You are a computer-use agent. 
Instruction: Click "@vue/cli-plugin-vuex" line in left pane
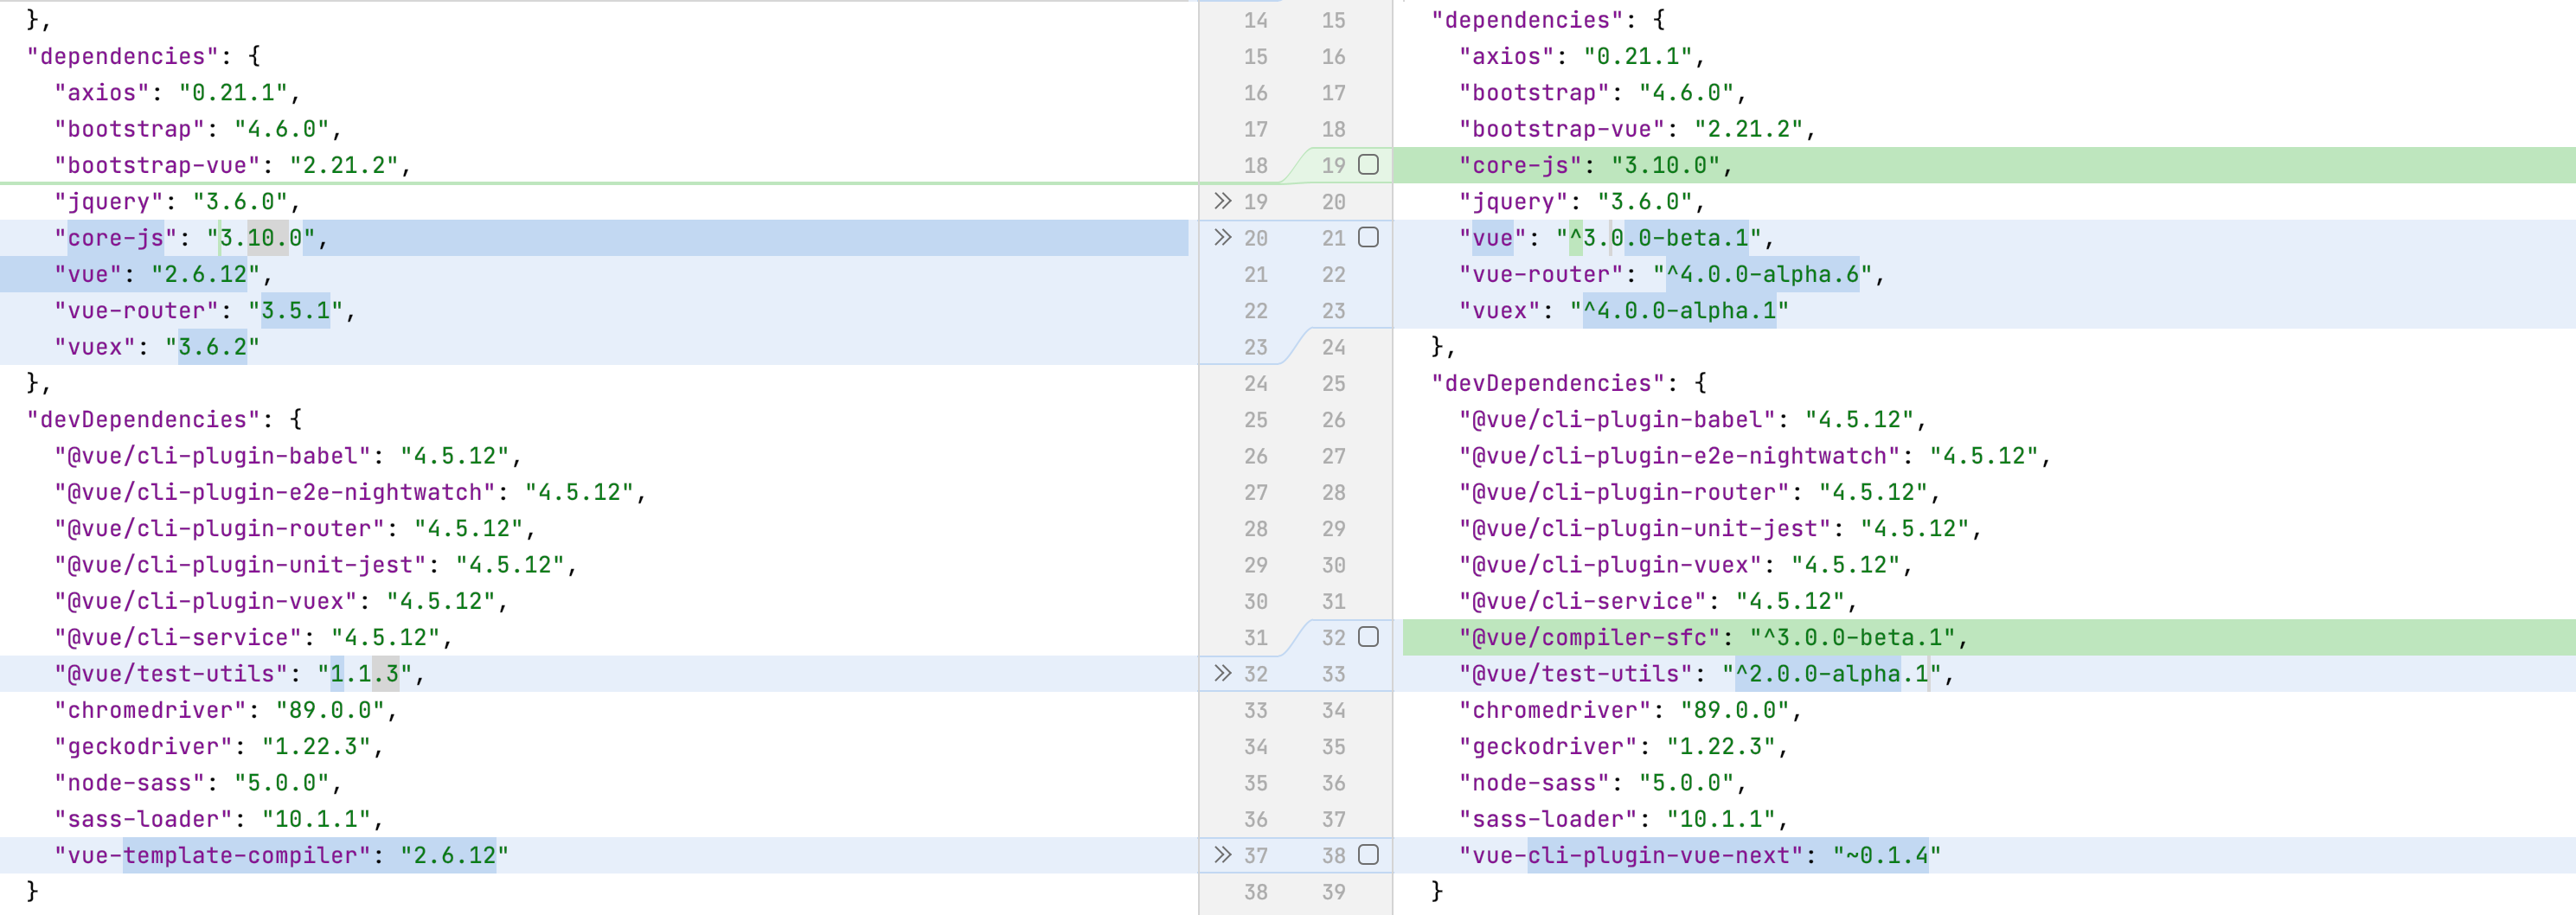click(x=281, y=601)
